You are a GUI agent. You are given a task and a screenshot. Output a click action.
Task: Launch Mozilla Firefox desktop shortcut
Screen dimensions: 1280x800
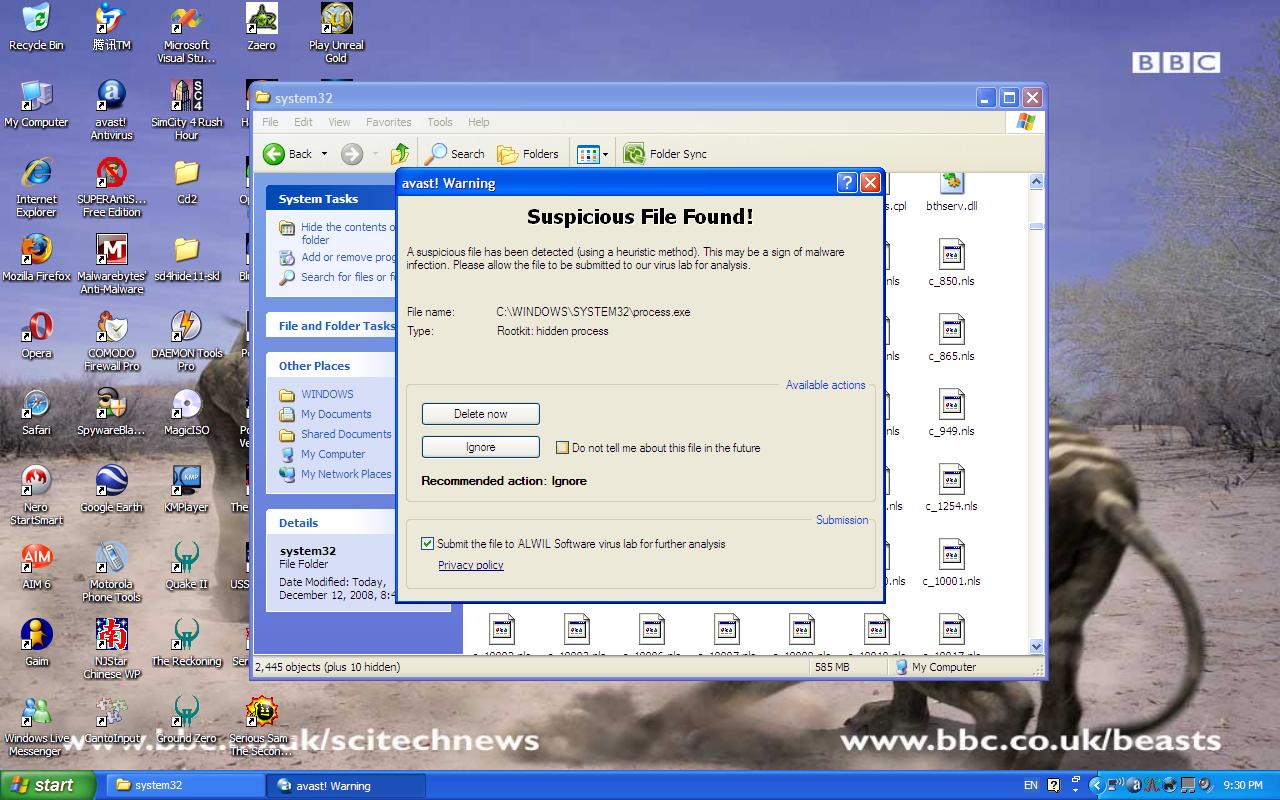[x=36, y=258]
